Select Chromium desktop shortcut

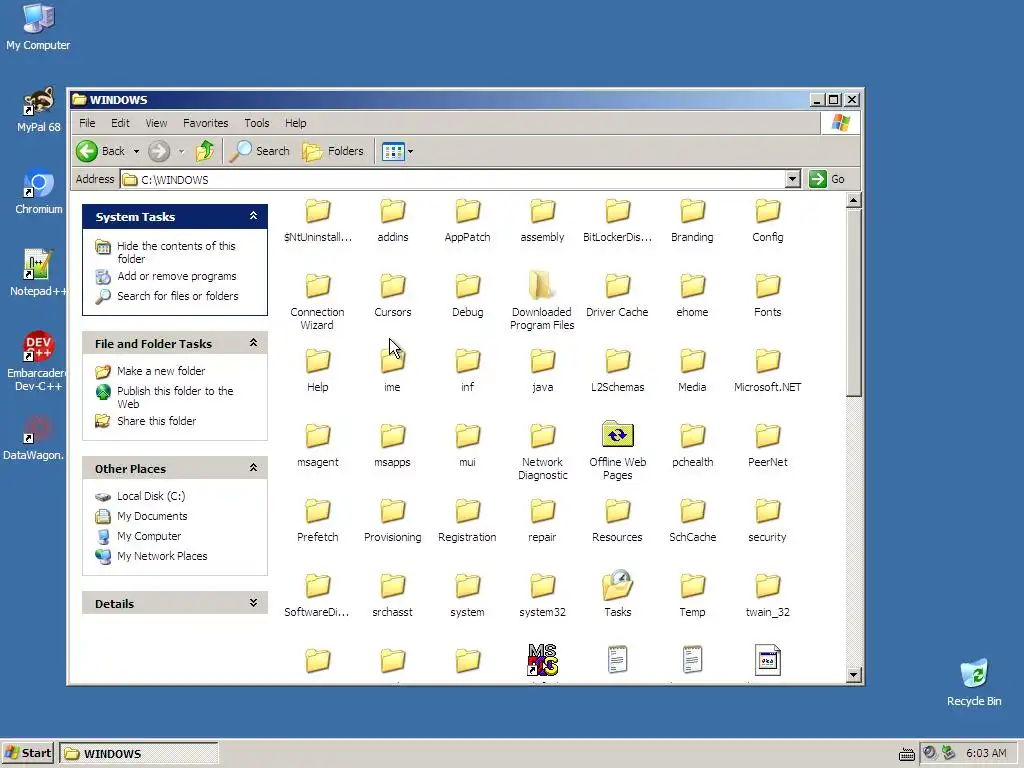tap(39, 192)
